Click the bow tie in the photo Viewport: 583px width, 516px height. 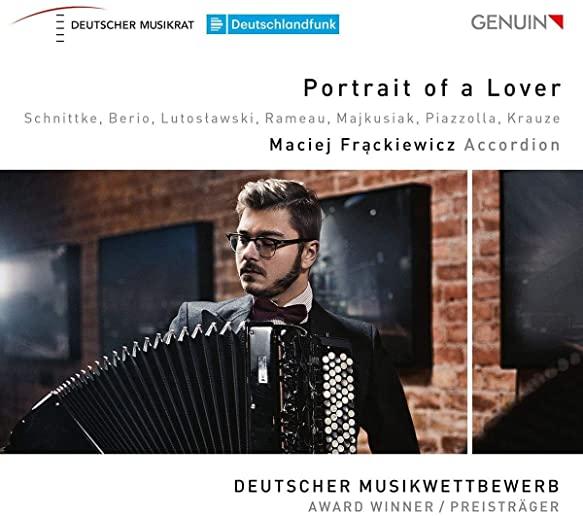[x=280, y=310]
